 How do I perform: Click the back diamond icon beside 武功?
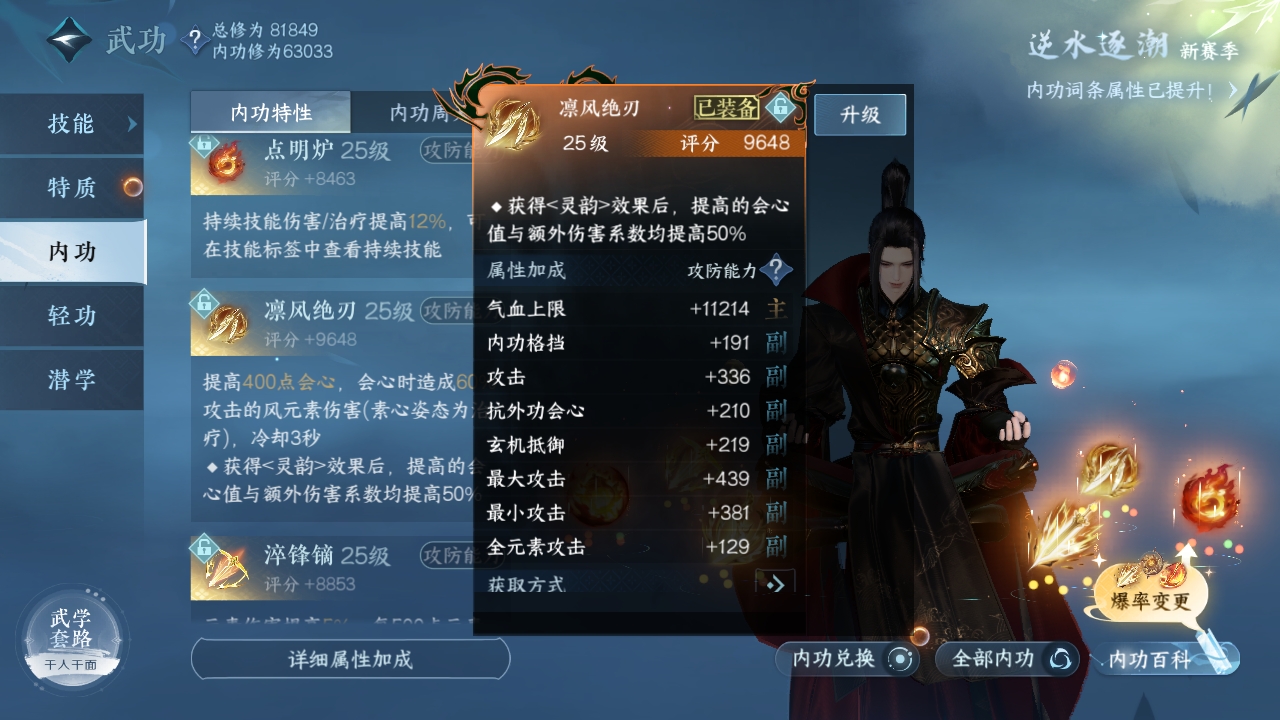point(69,39)
